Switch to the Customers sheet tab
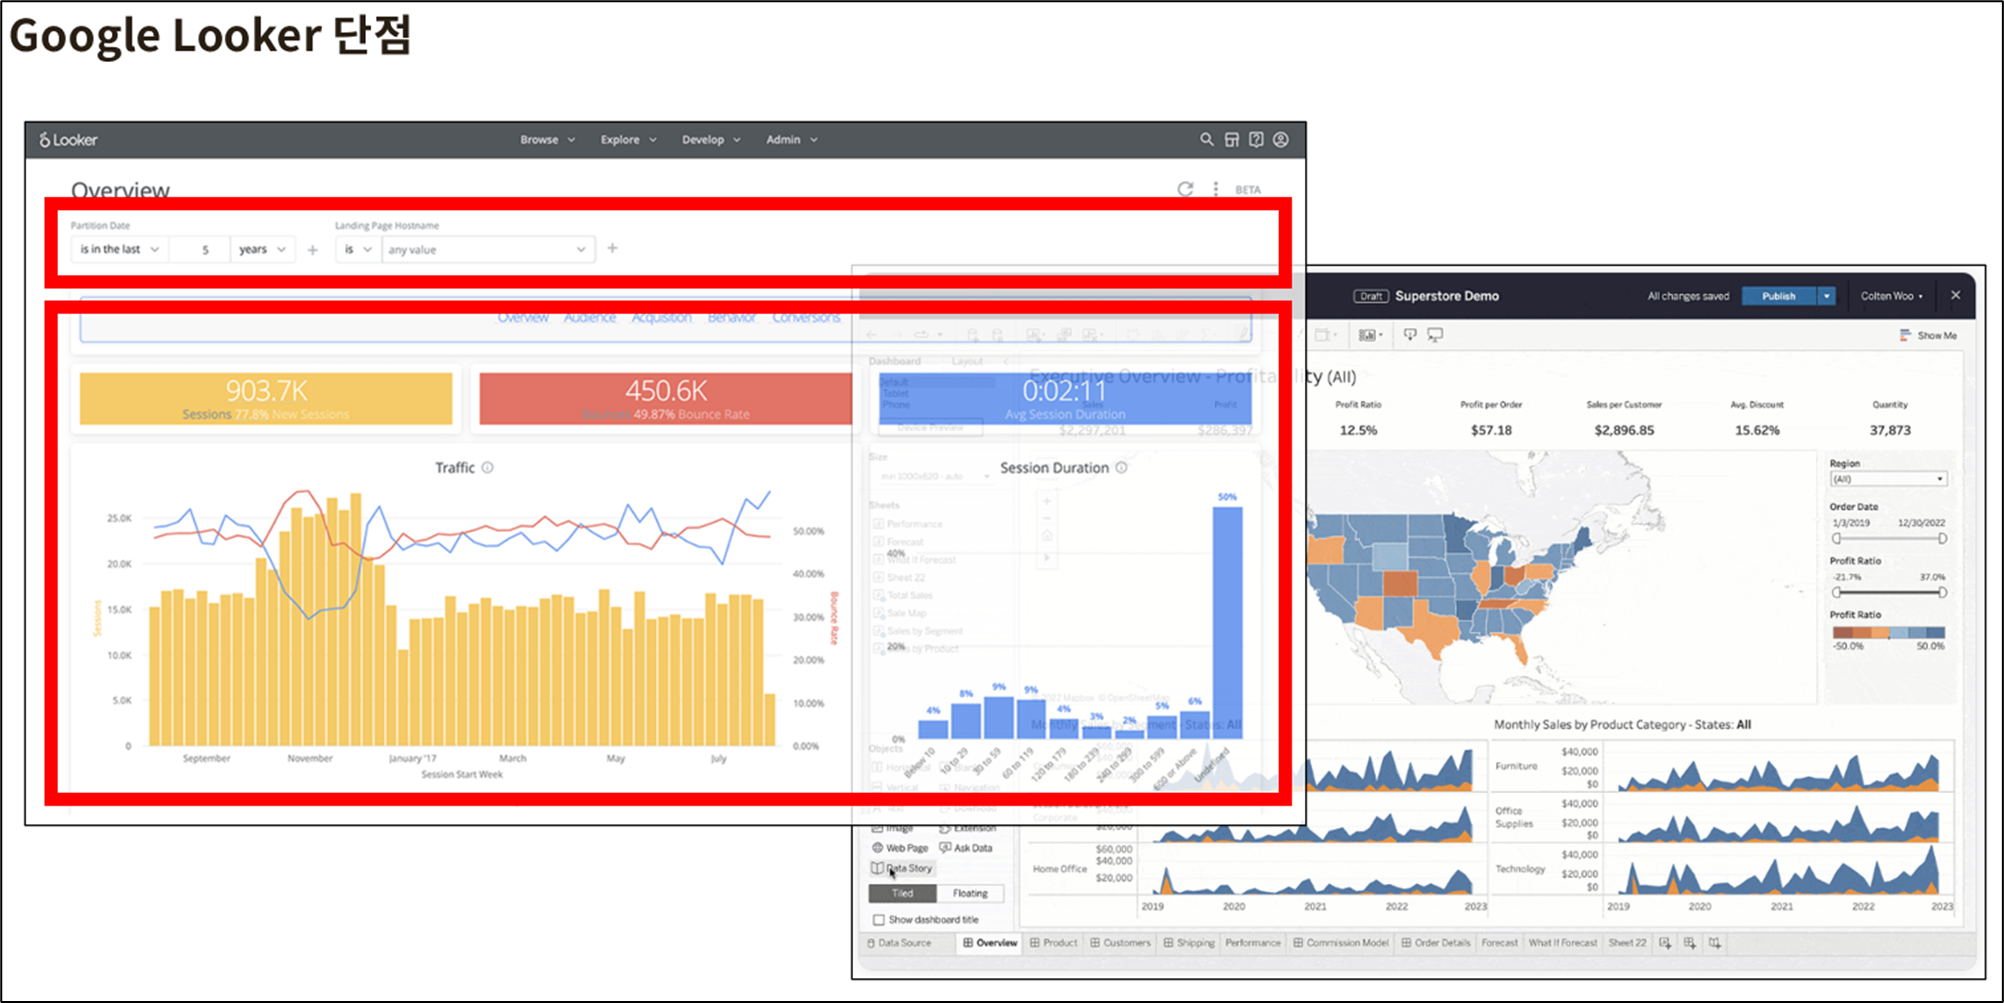 (x=1121, y=943)
